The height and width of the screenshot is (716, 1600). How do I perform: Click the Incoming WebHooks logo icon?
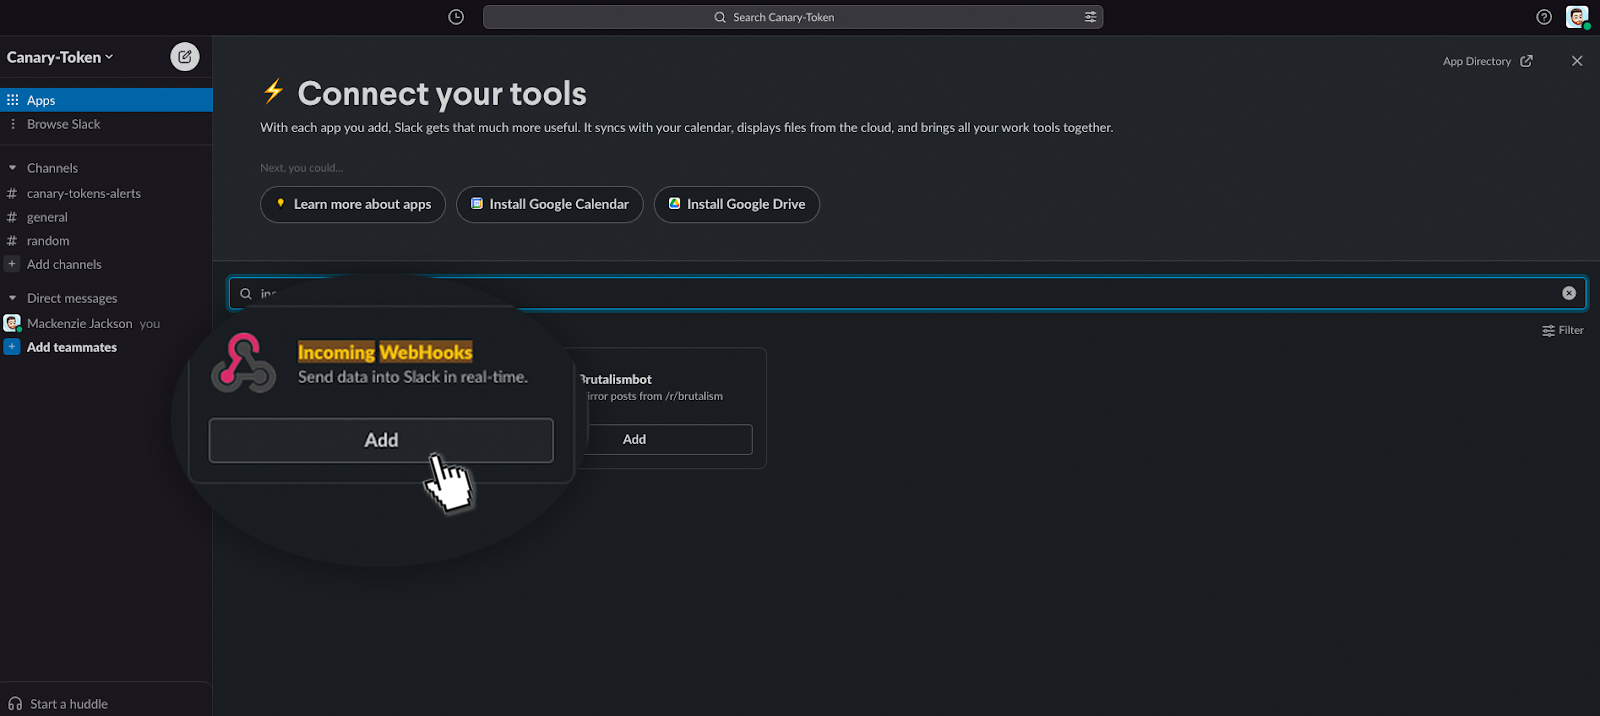tap(243, 362)
